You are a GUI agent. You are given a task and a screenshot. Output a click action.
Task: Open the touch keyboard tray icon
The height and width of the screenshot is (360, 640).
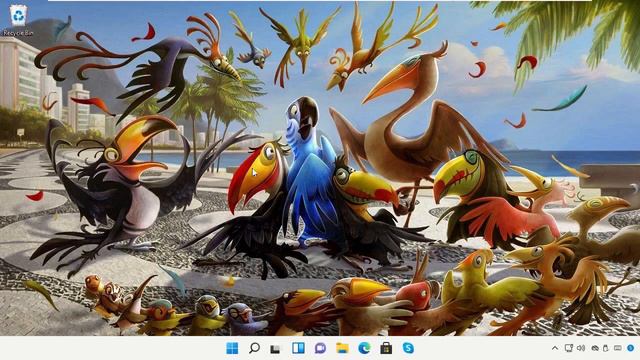pos(618,348)
